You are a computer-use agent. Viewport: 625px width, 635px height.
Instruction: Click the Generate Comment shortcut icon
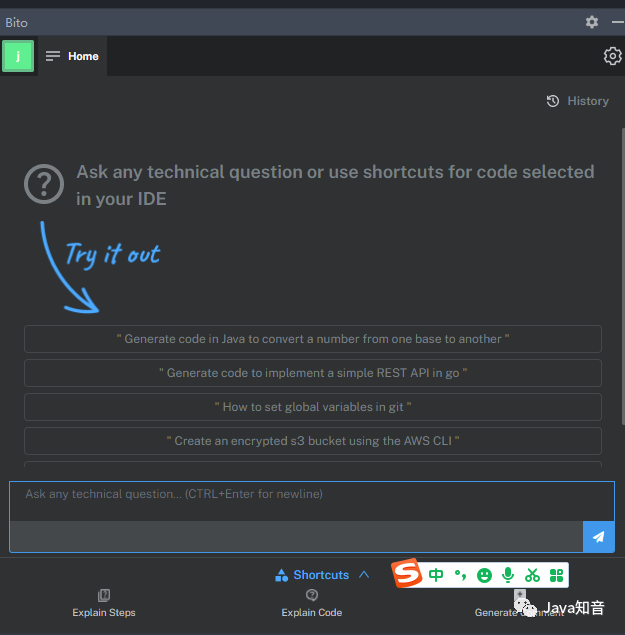pos(520,595)
